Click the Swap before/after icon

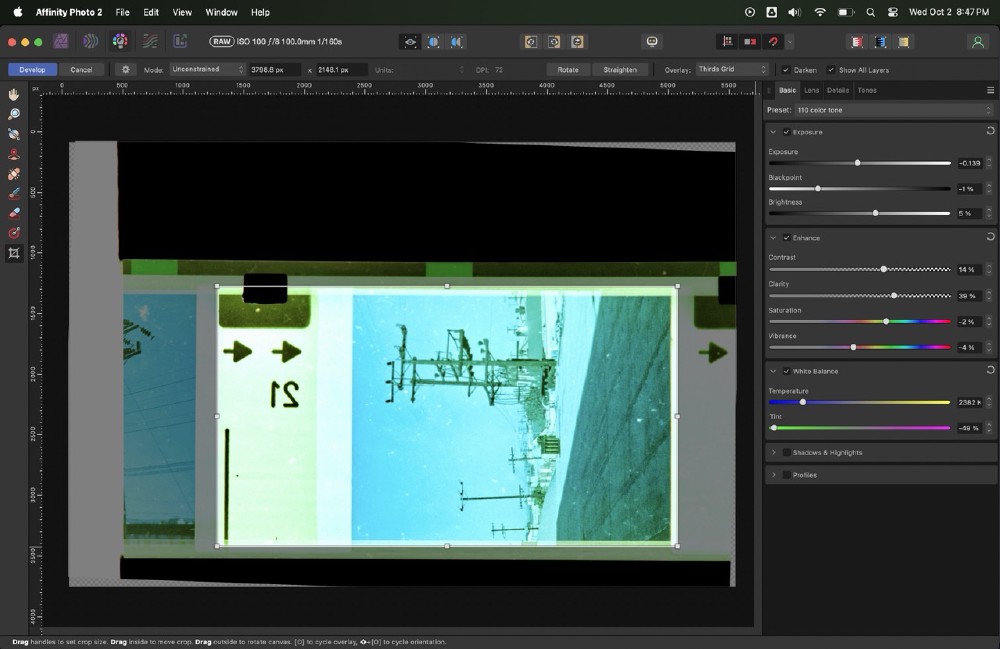tap(577, 42)
